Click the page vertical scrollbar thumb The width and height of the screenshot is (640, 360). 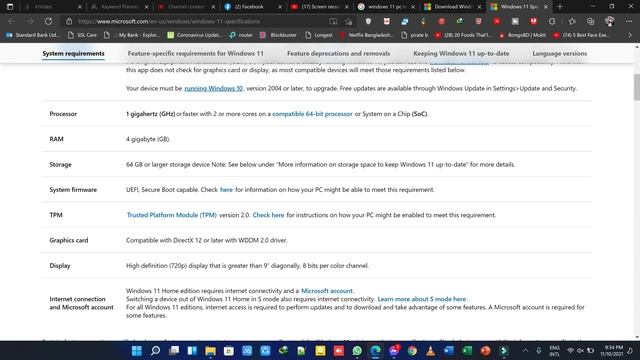click(636, 87)
